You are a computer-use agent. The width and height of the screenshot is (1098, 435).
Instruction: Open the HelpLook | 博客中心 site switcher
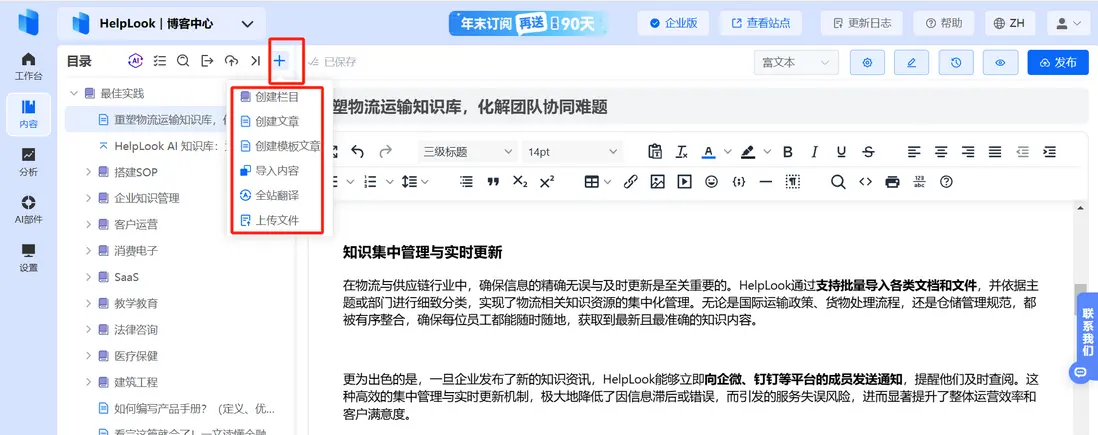click(162, 24)
